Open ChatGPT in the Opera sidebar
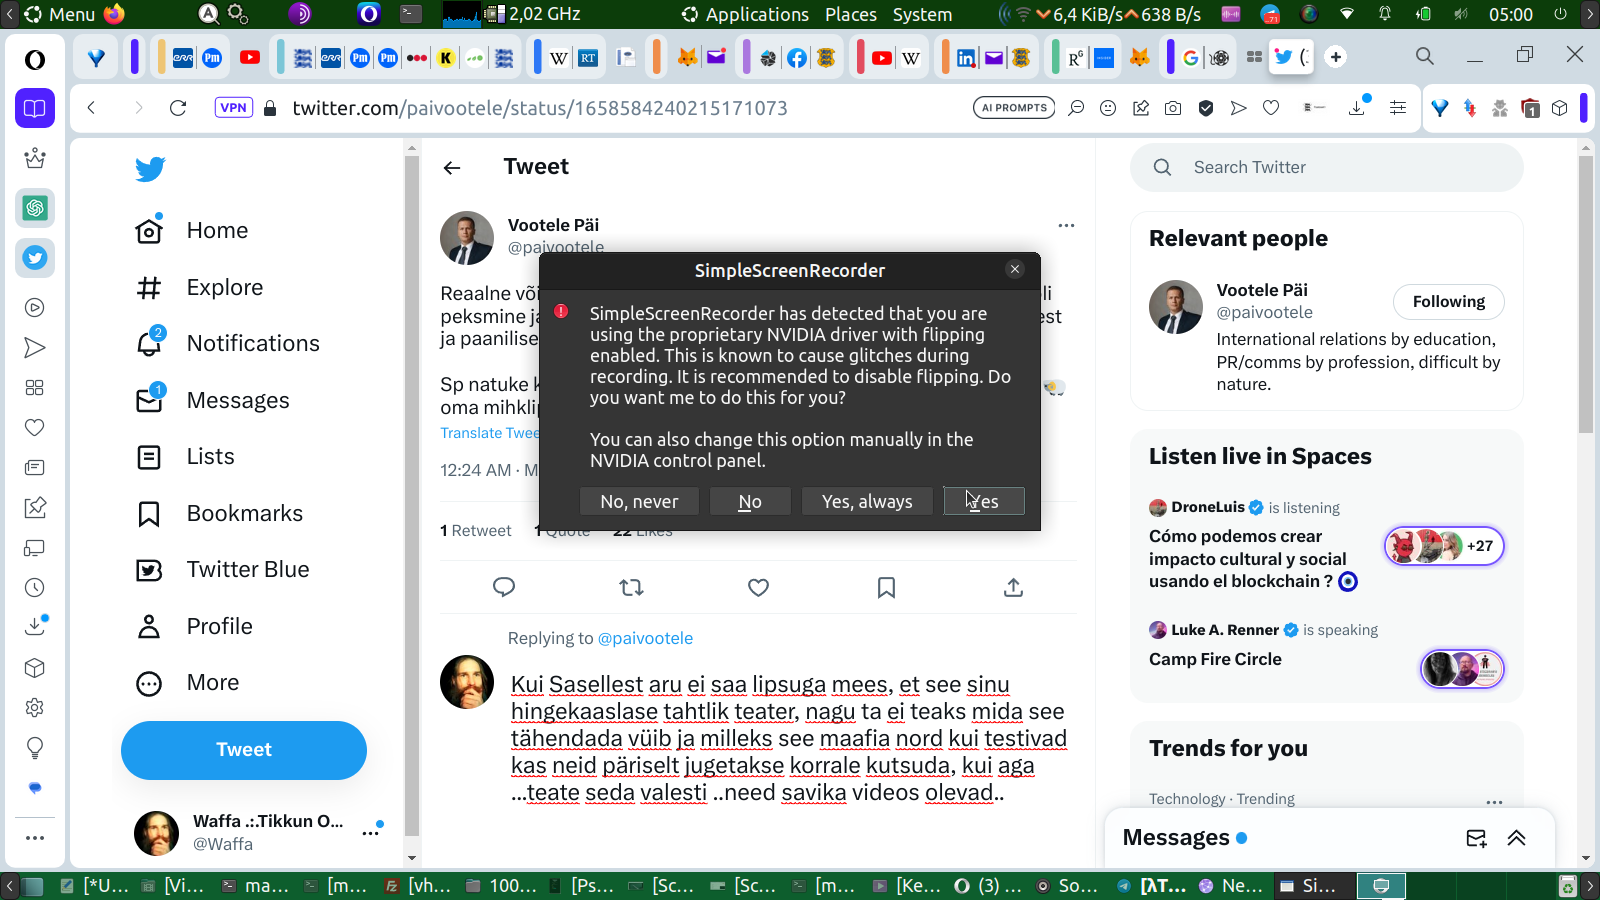Viewport: 1600px width, 900px height. (x=35, y=208)
